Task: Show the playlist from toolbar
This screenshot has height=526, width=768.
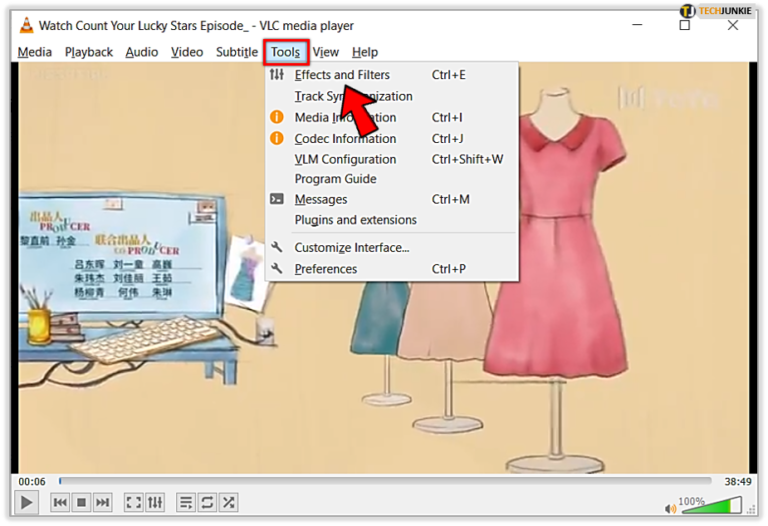Action: tap(186, 502)
